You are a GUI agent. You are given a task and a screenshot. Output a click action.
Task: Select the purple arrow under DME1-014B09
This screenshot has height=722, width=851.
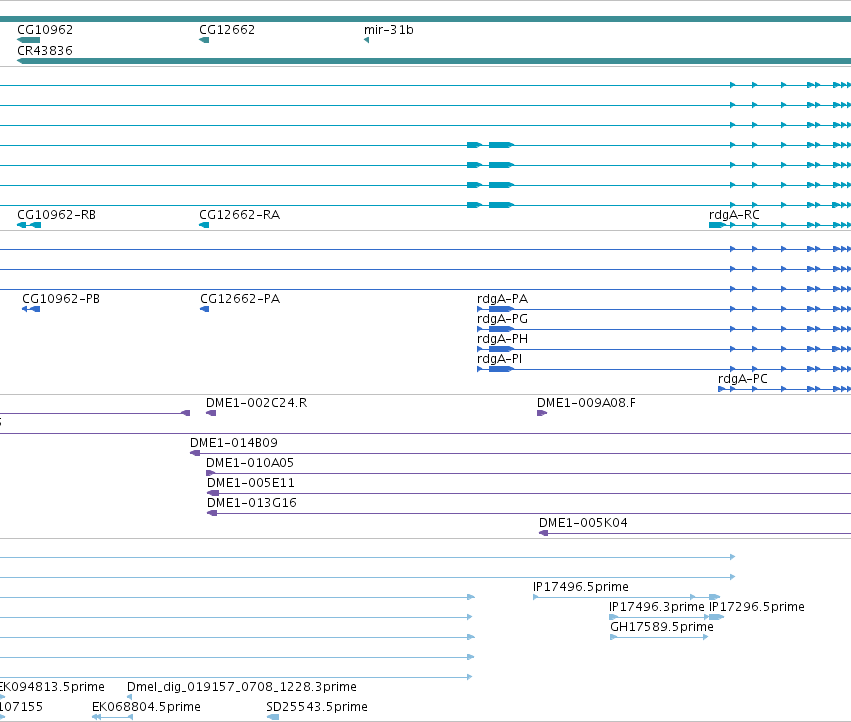[x=195, y=453]
